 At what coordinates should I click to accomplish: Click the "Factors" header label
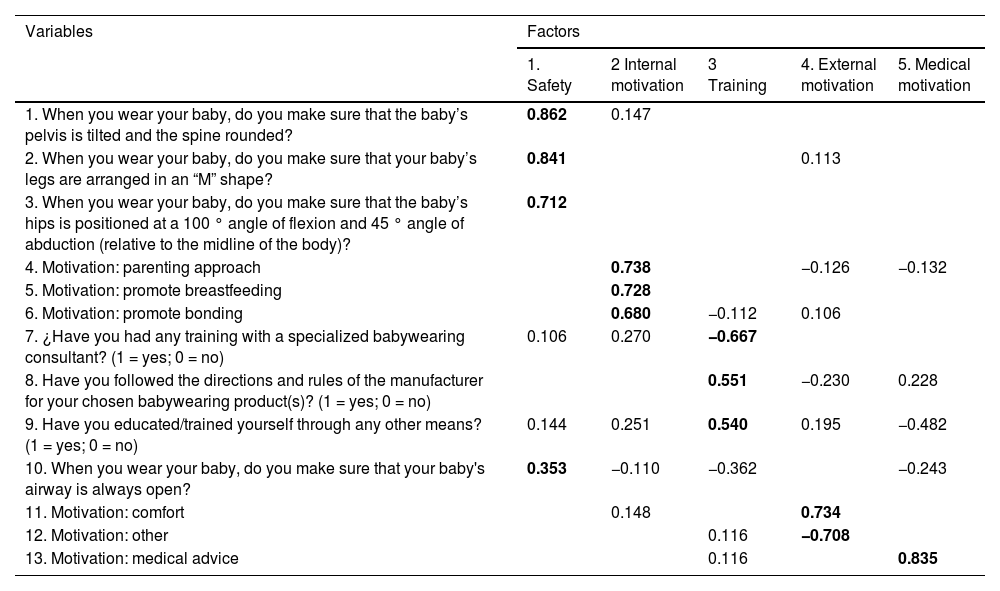(554, 32)
